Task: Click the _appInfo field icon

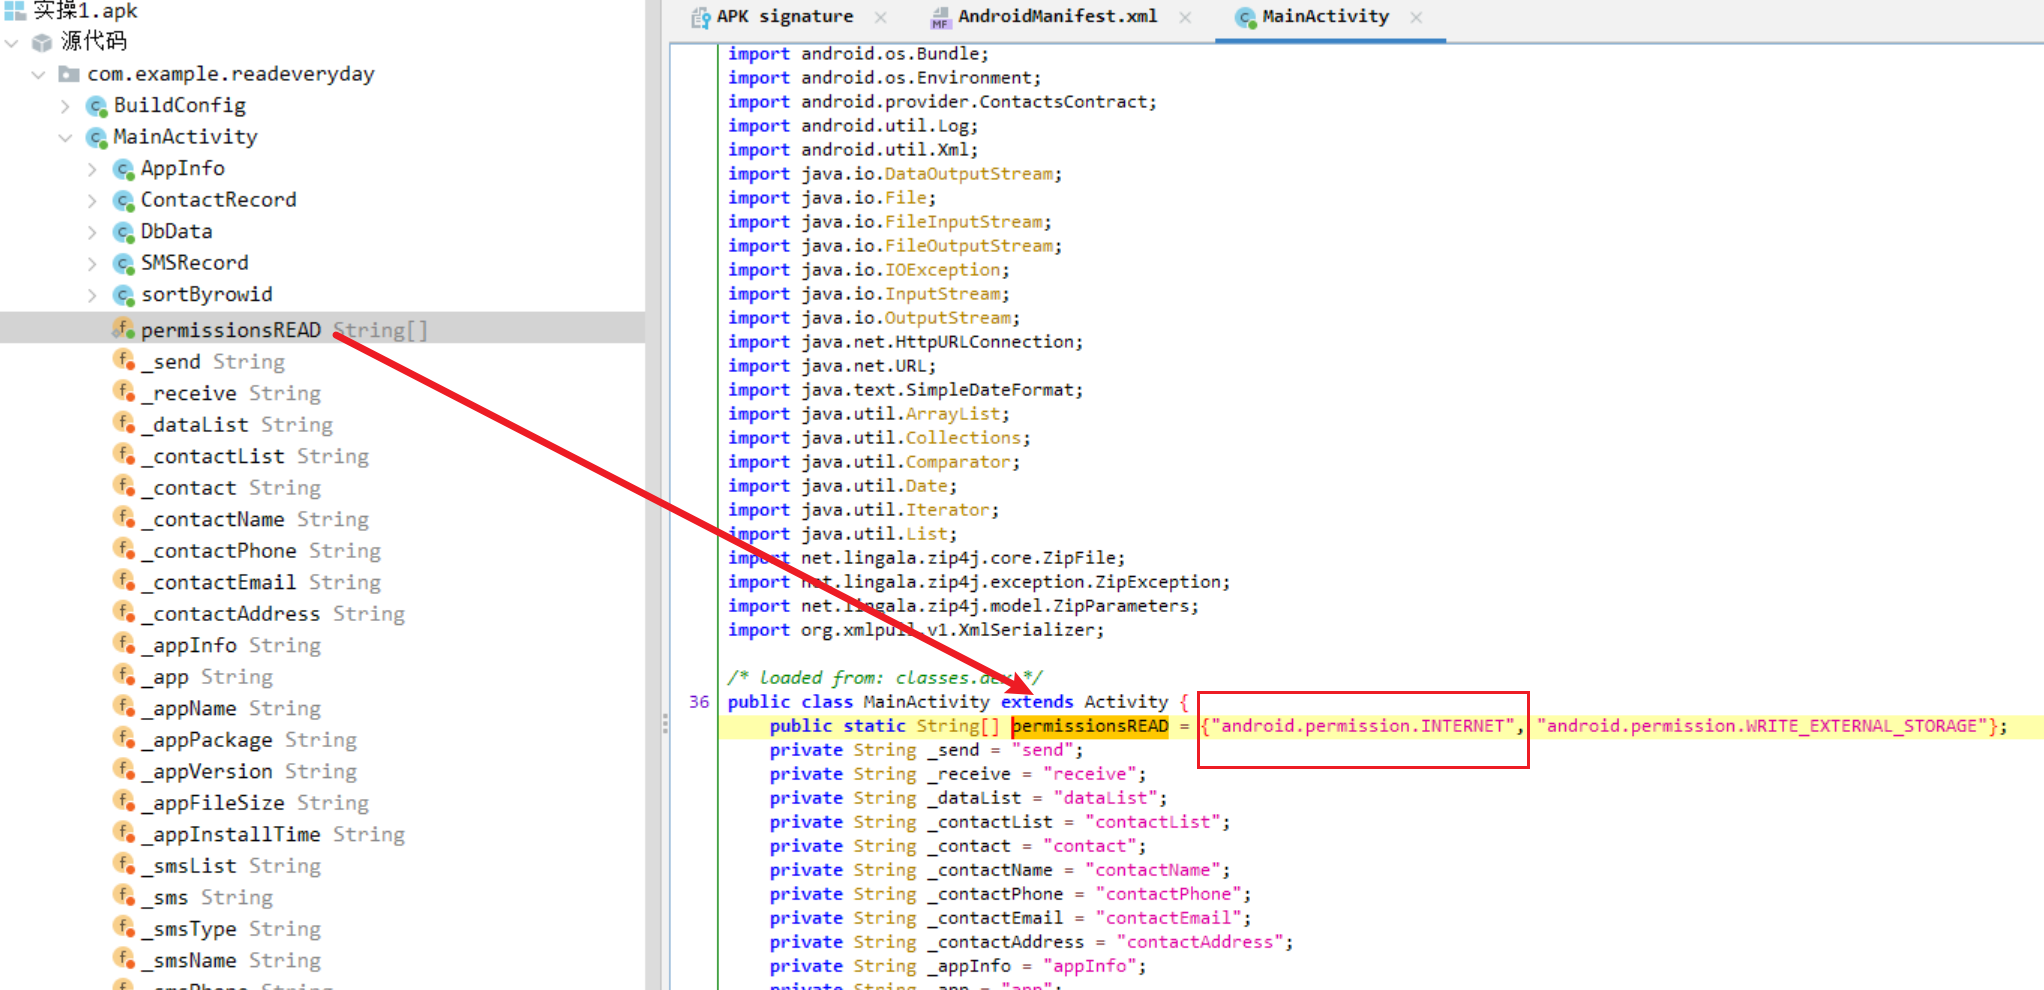Action: (x=124, y=644)
